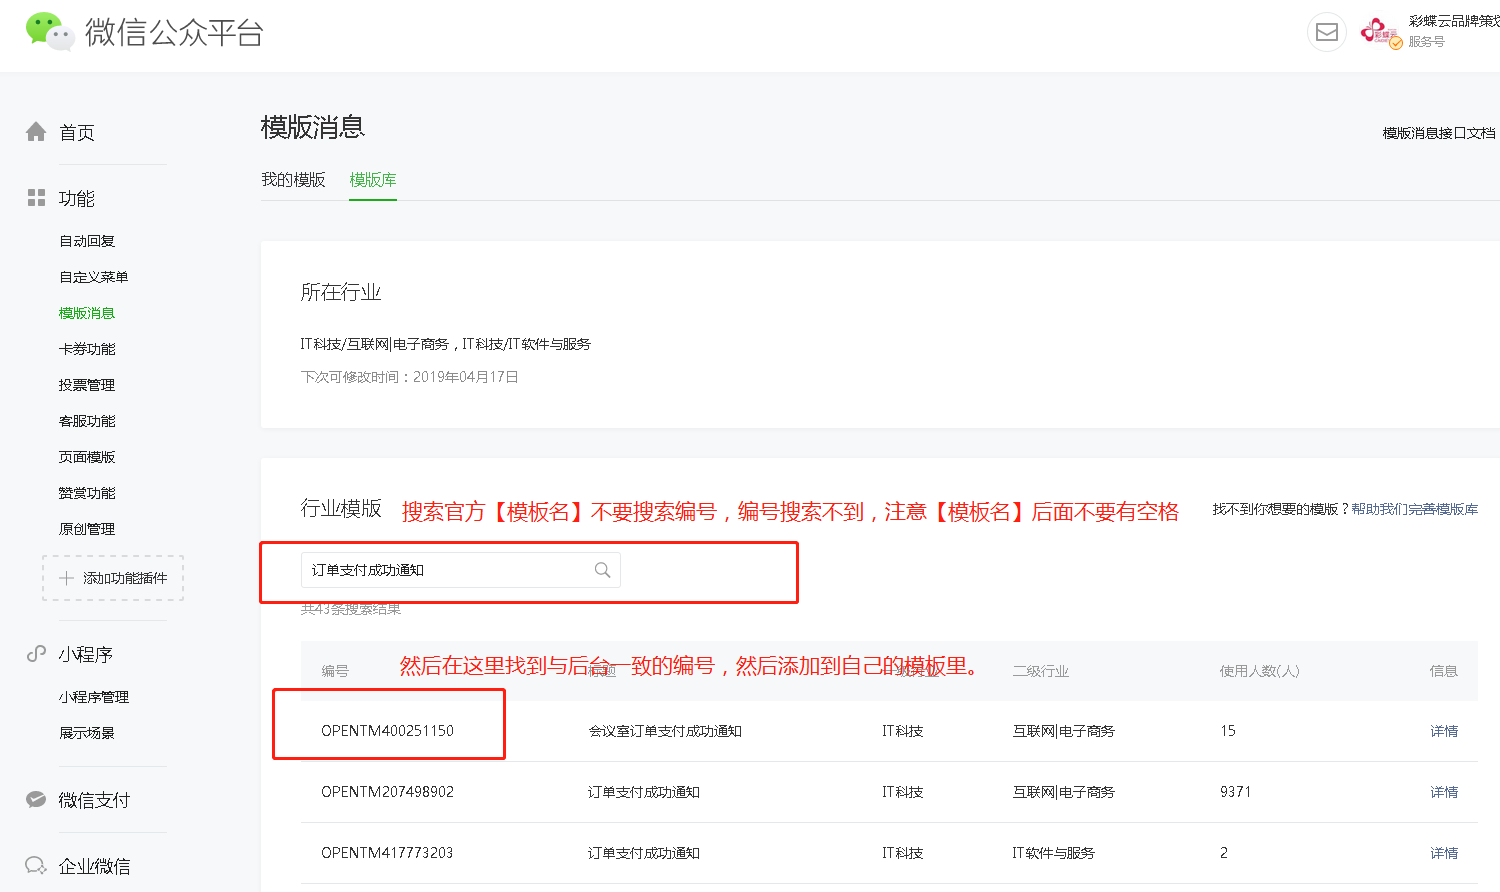Click the WeChat logo icon
The width and height of the screenshot is (1500, 892).
[50, 32]
